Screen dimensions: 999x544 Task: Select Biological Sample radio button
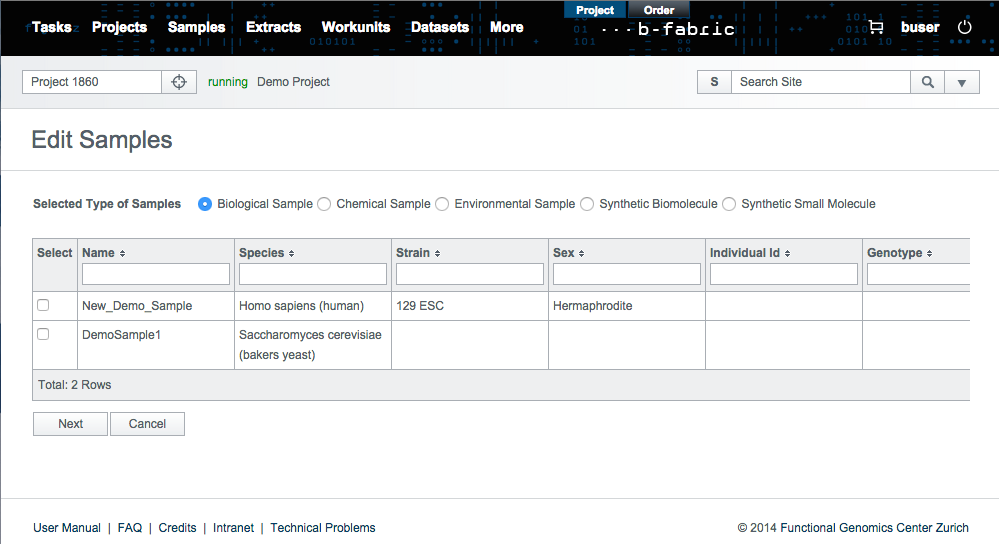(205, 204)
